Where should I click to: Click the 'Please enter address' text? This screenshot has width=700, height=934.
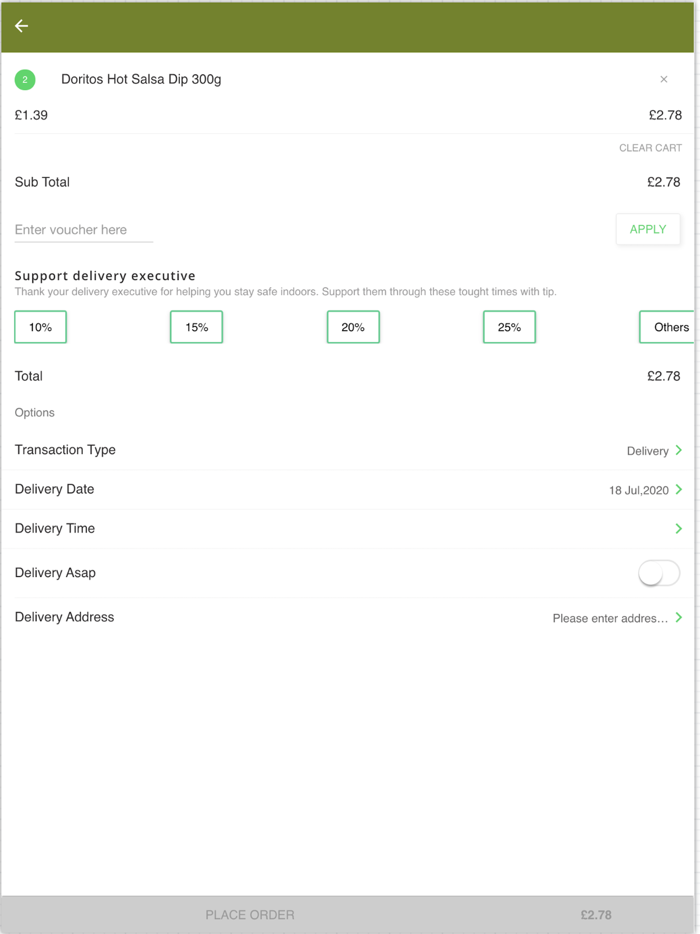(610, 619)
